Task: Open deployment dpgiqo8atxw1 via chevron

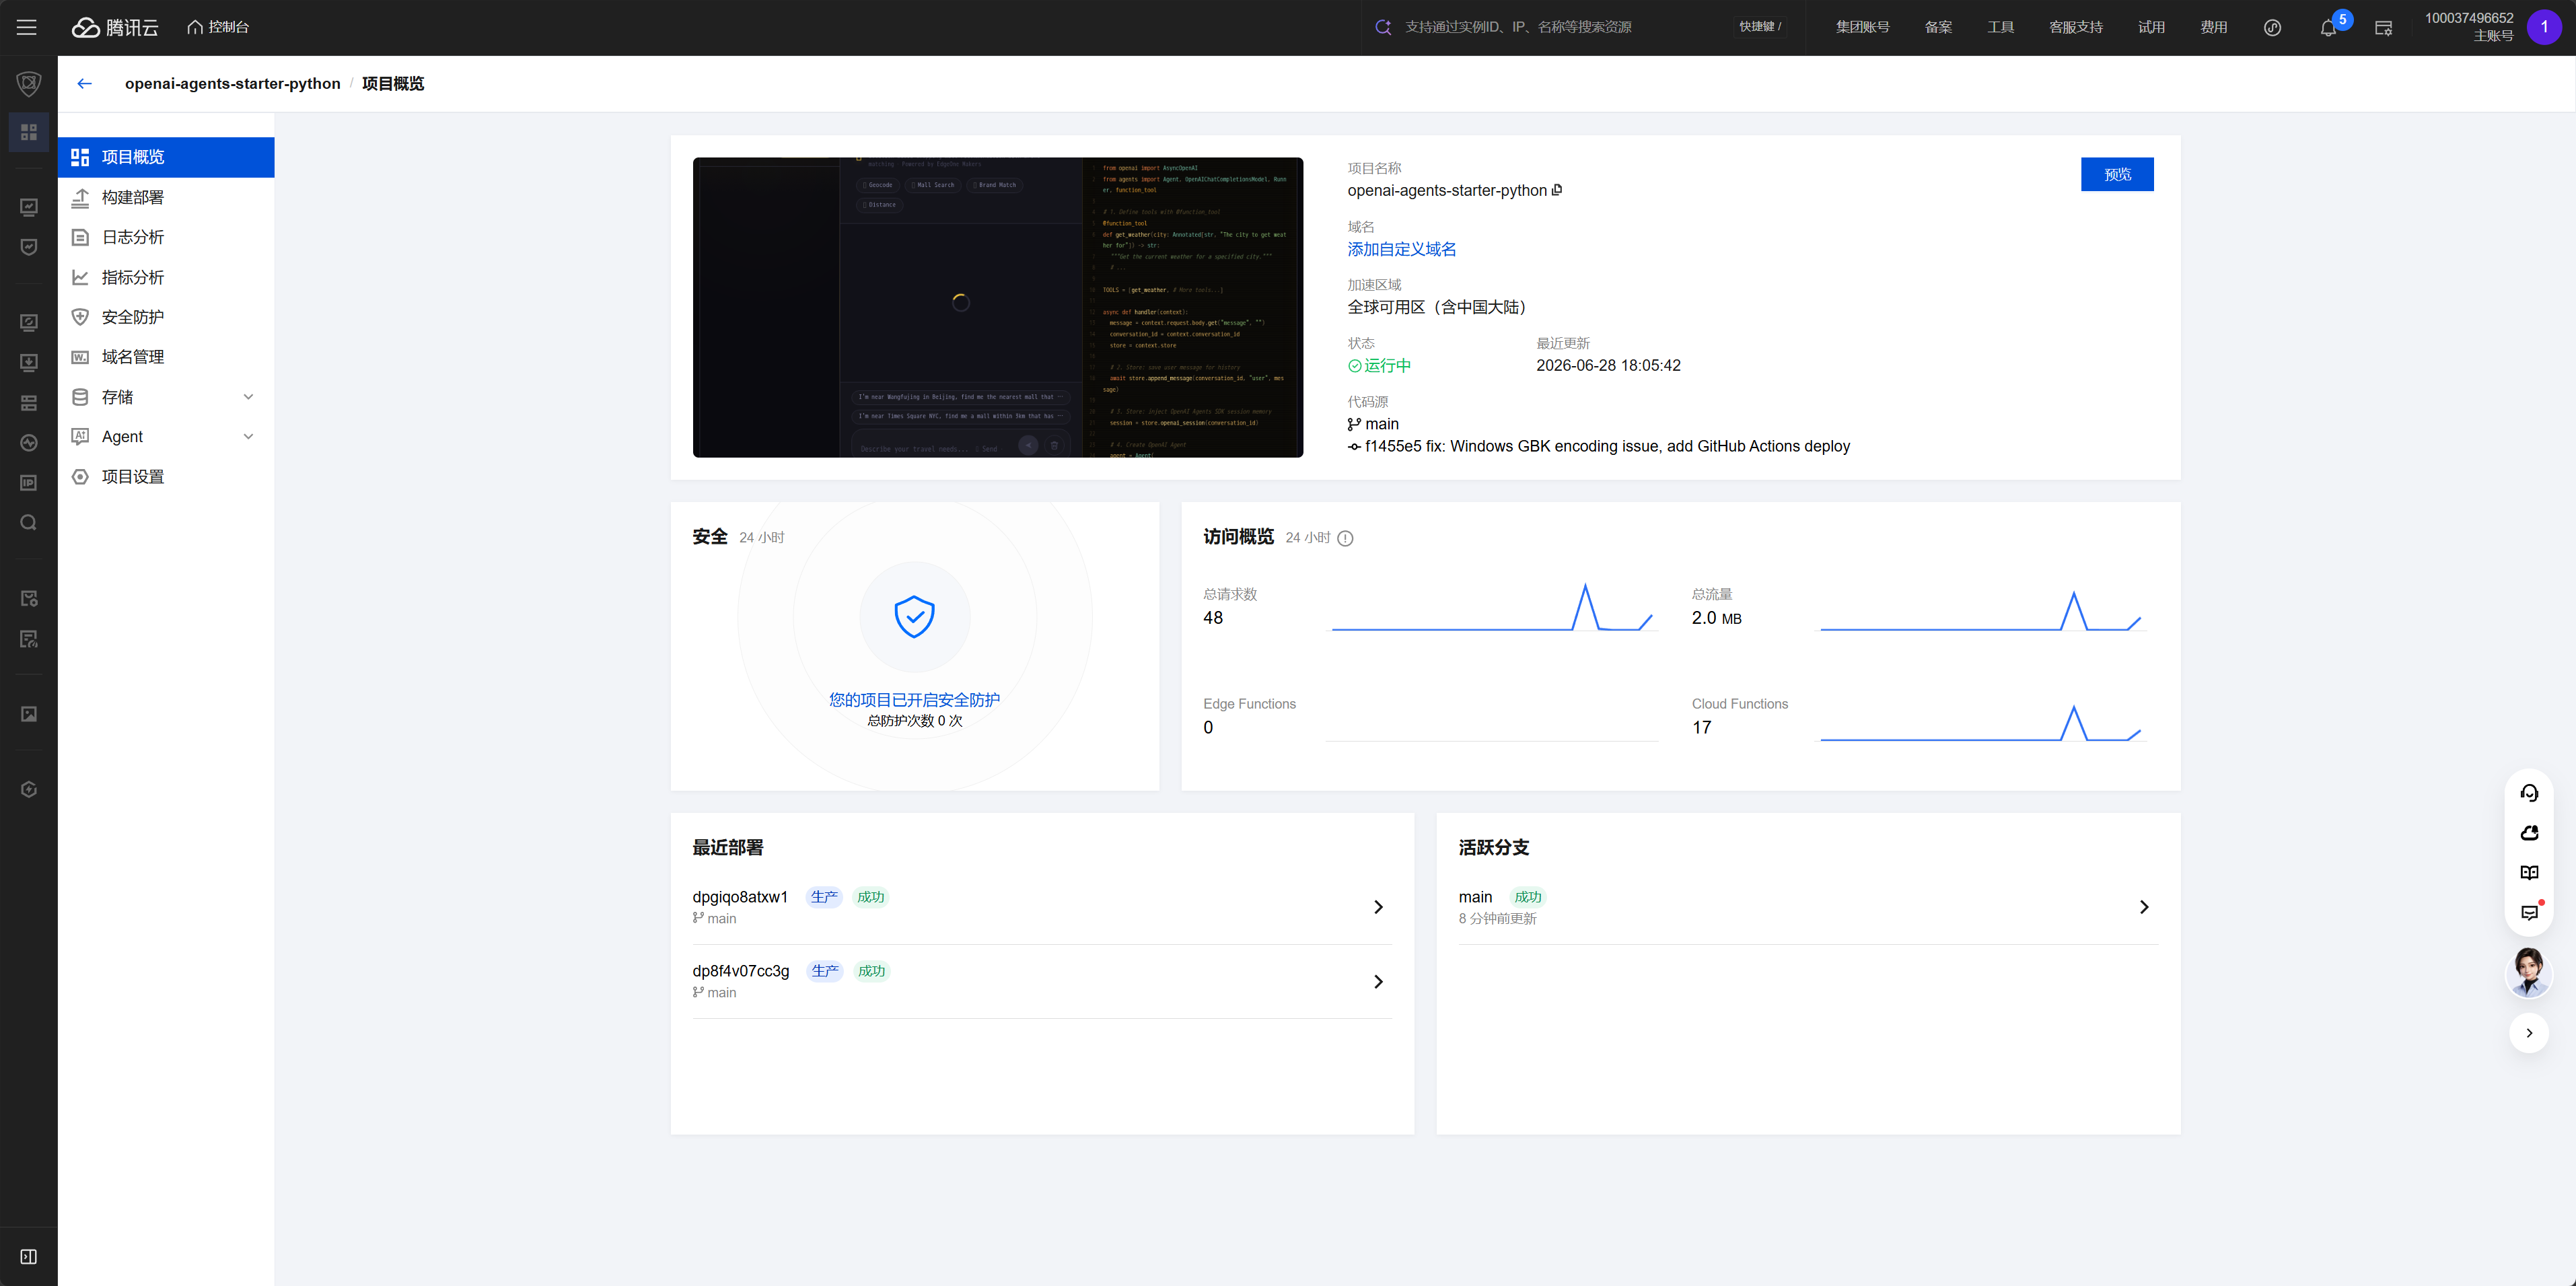Action: pos(1378,907)
